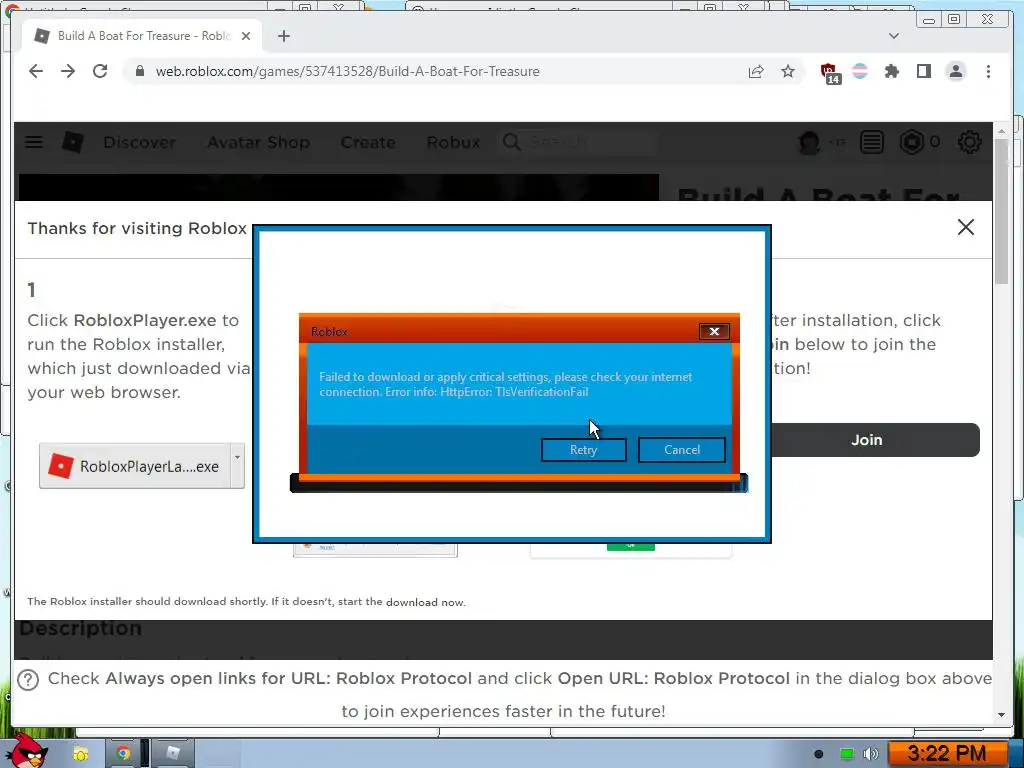This screenshot has width=1024, height=768.
Task: Switch to Chrome in the taskbar
Action: [x=123, y=754]
